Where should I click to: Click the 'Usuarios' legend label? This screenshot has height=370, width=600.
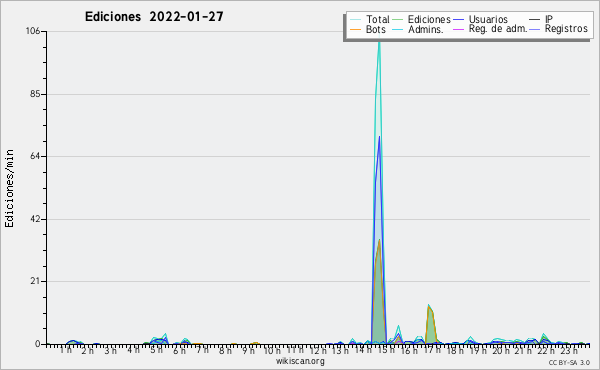point(488,19)
